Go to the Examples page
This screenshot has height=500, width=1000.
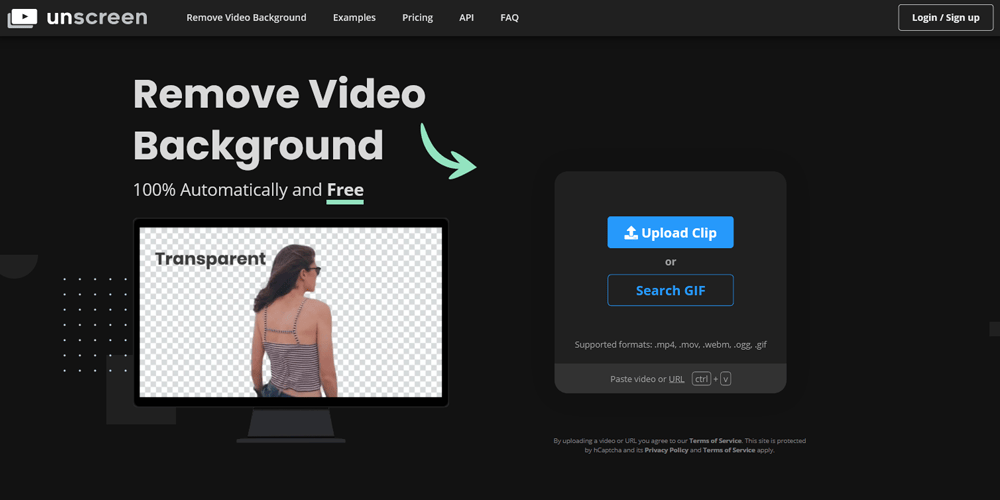tap(354, 18)
